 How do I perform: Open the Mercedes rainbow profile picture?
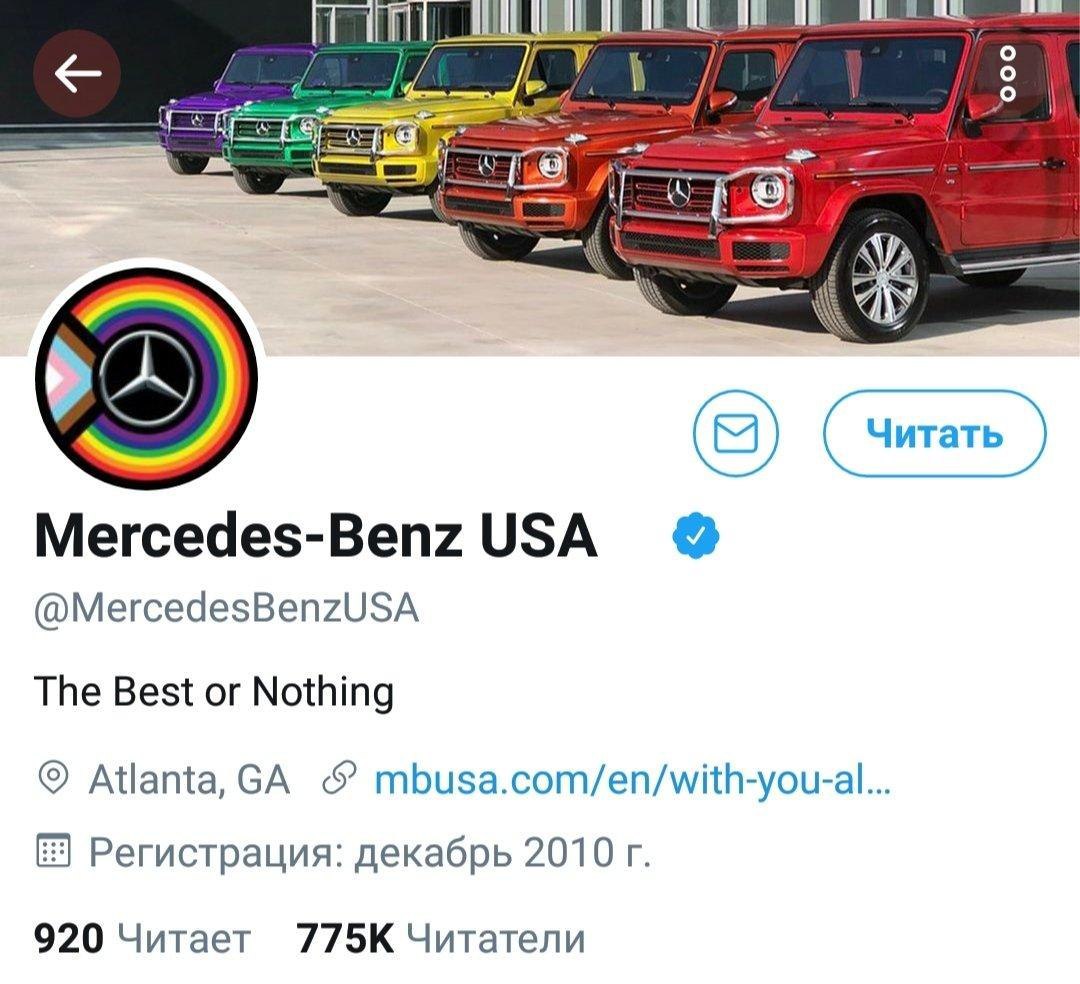146,378
